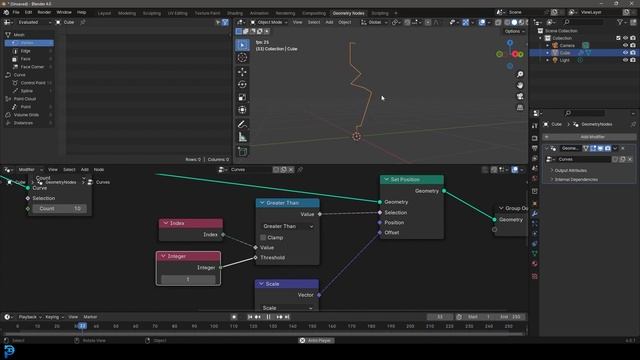
Task: Click the Spline domain row
Action: coord(29,91)
